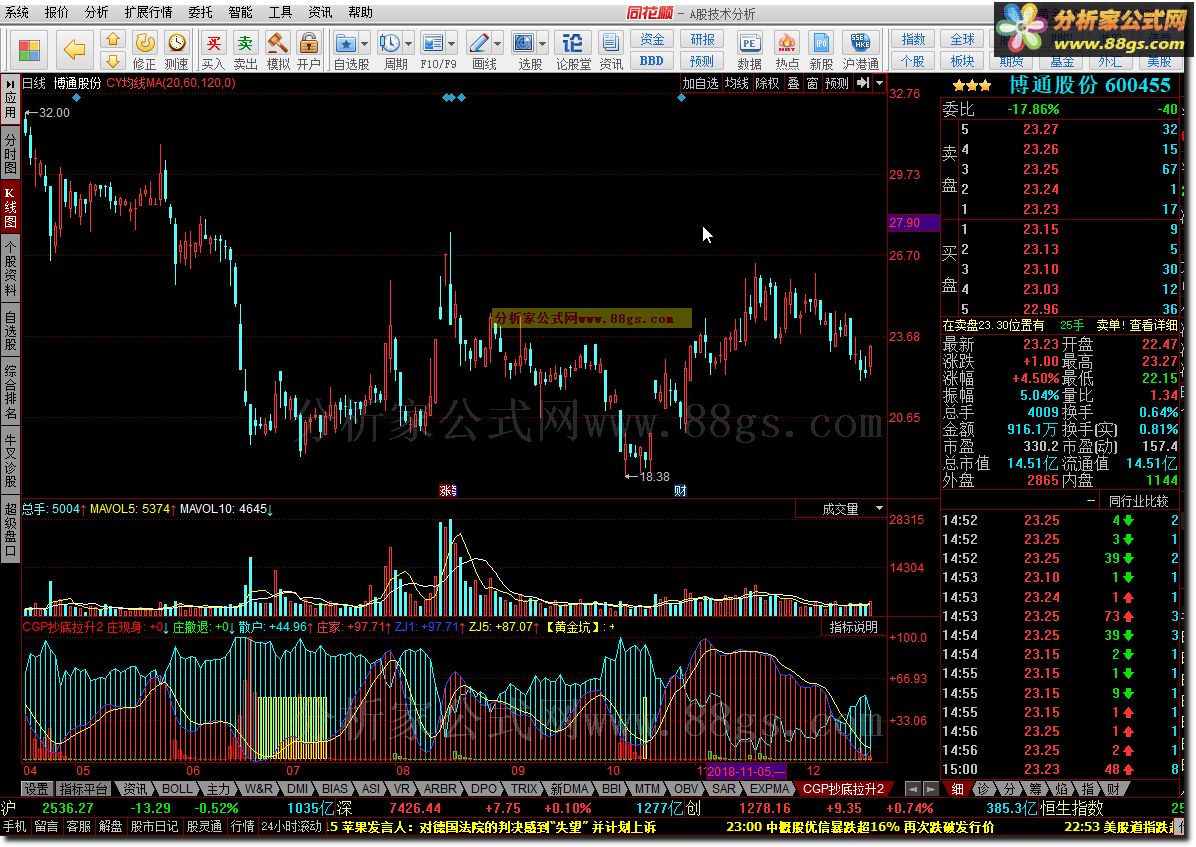The image size is (1196, 847).
Task: Click the down arrow page icon
Action: (x=113, y=61)
